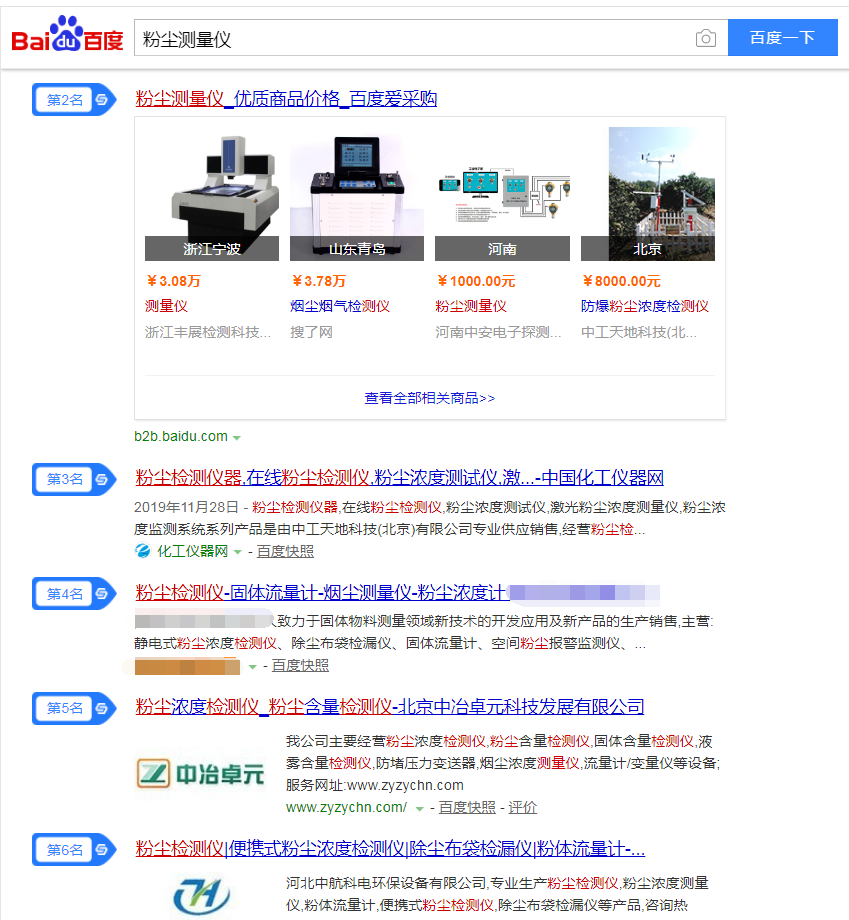Open 百度快照 for the 第4名 result
This screenshot has width=849, height=920.
point(300,665)
